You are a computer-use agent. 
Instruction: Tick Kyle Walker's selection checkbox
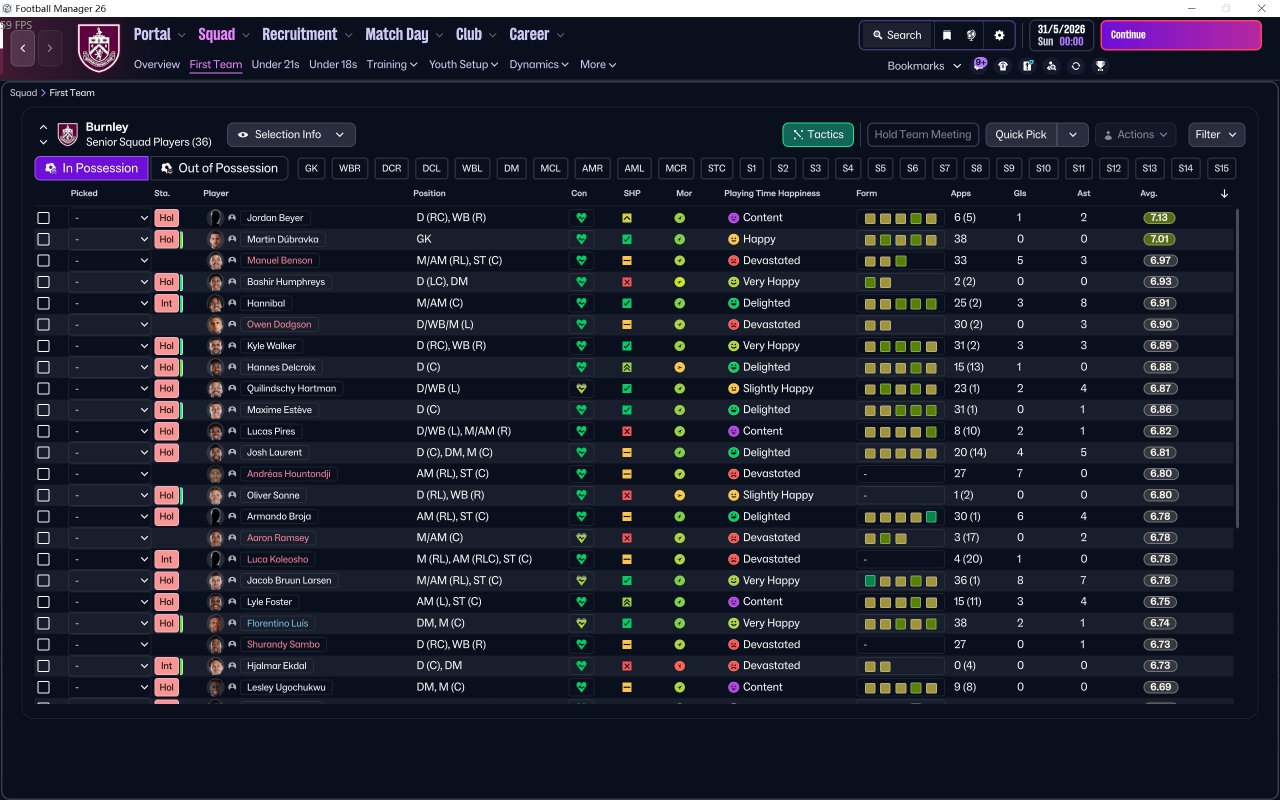tap(43, 346)
